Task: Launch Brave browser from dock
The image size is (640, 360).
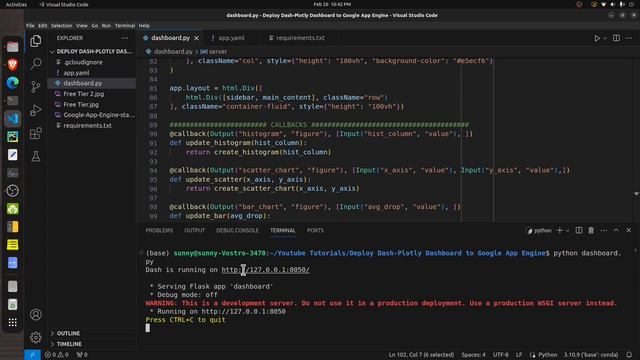Action: pos(13,64)
